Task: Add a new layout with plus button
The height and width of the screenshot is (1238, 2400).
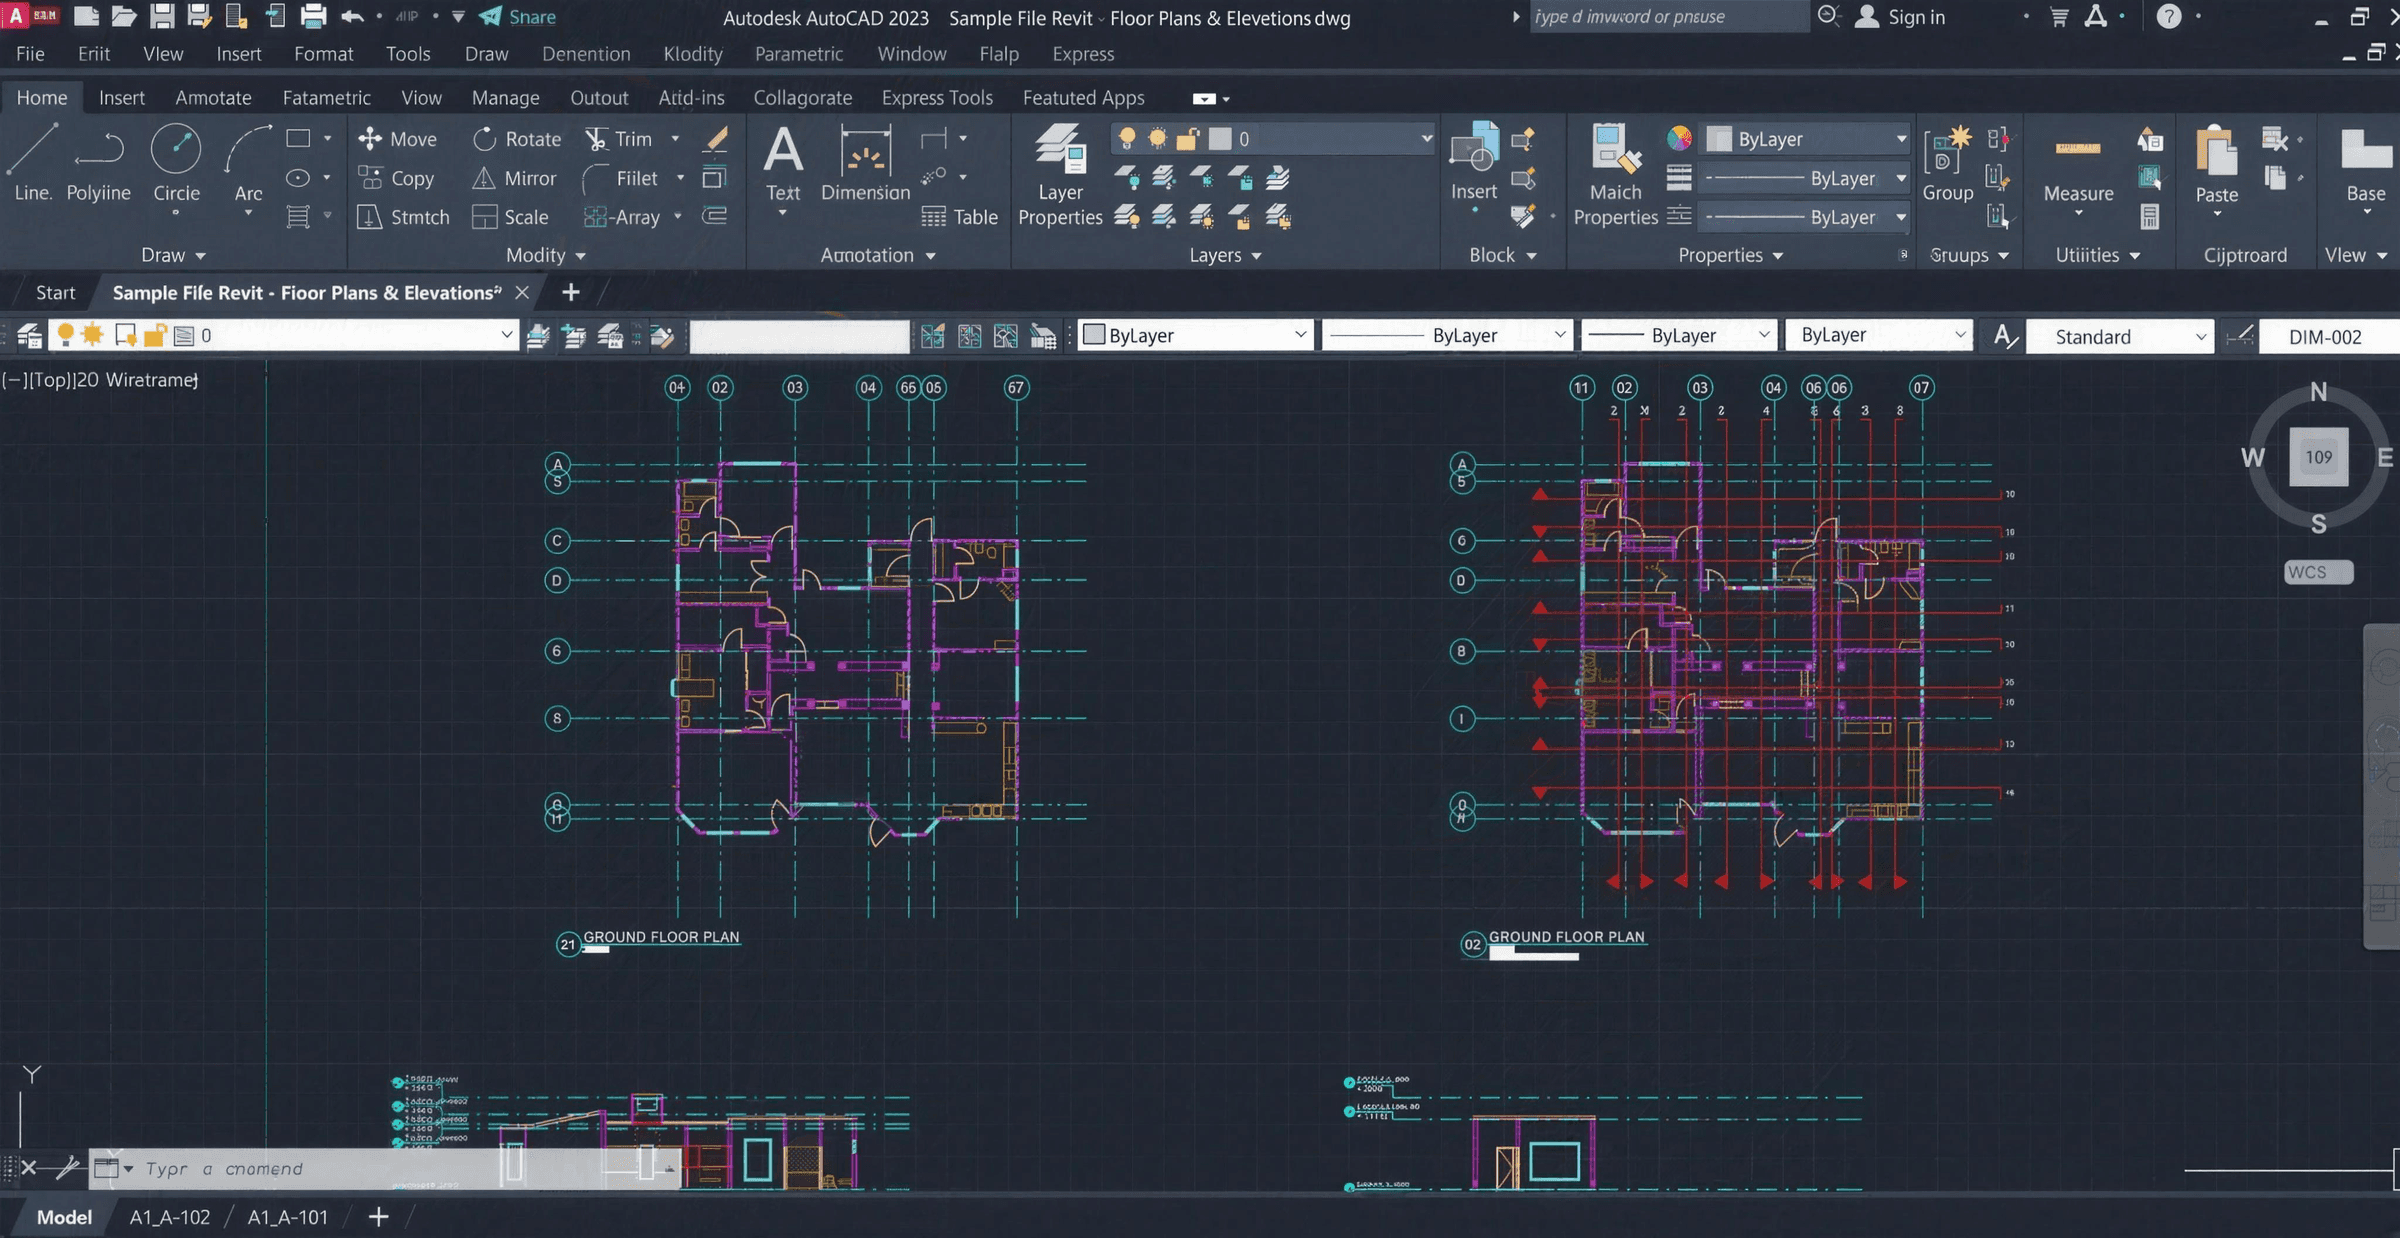Action: [378, 1217]
